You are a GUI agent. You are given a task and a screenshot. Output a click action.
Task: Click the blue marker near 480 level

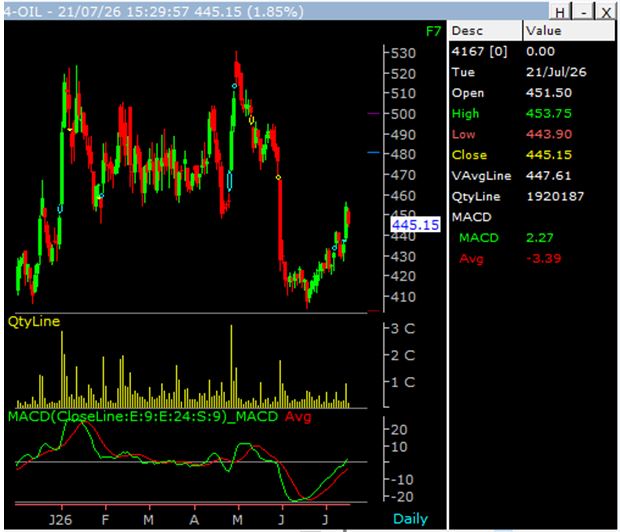[x=373, y=152]
